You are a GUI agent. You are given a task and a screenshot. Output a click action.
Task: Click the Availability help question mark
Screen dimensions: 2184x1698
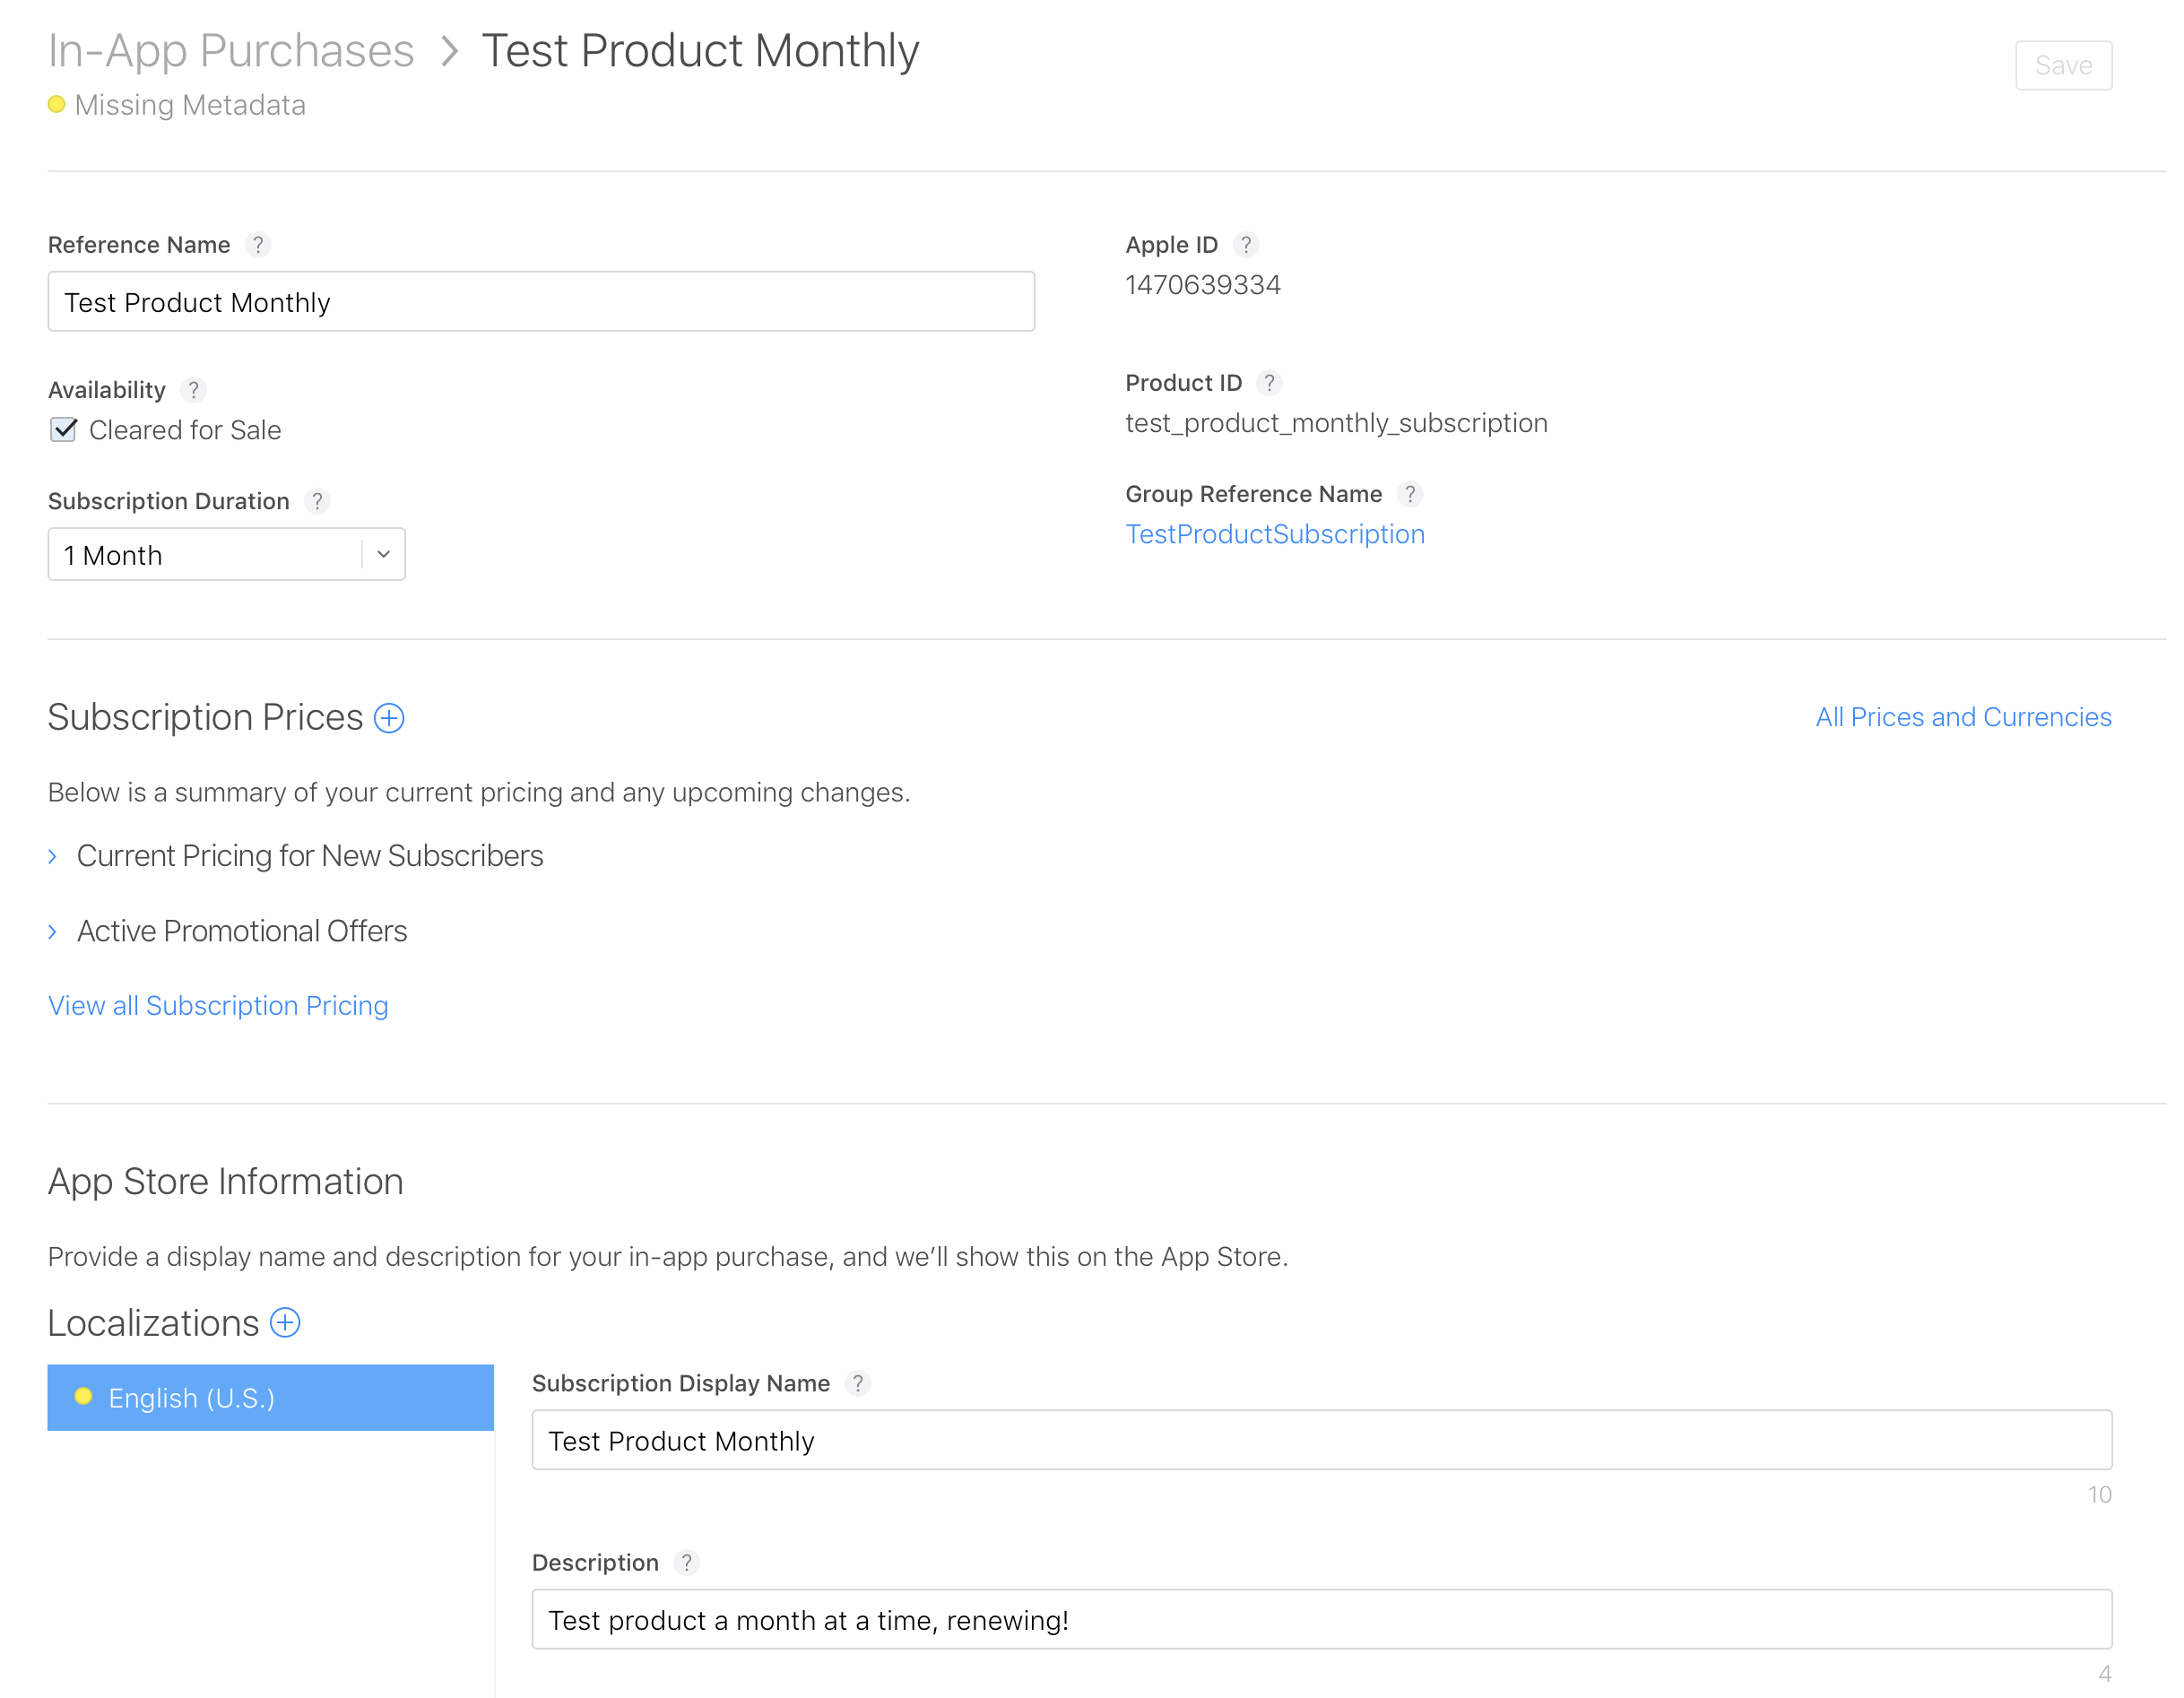pos(194,391)
